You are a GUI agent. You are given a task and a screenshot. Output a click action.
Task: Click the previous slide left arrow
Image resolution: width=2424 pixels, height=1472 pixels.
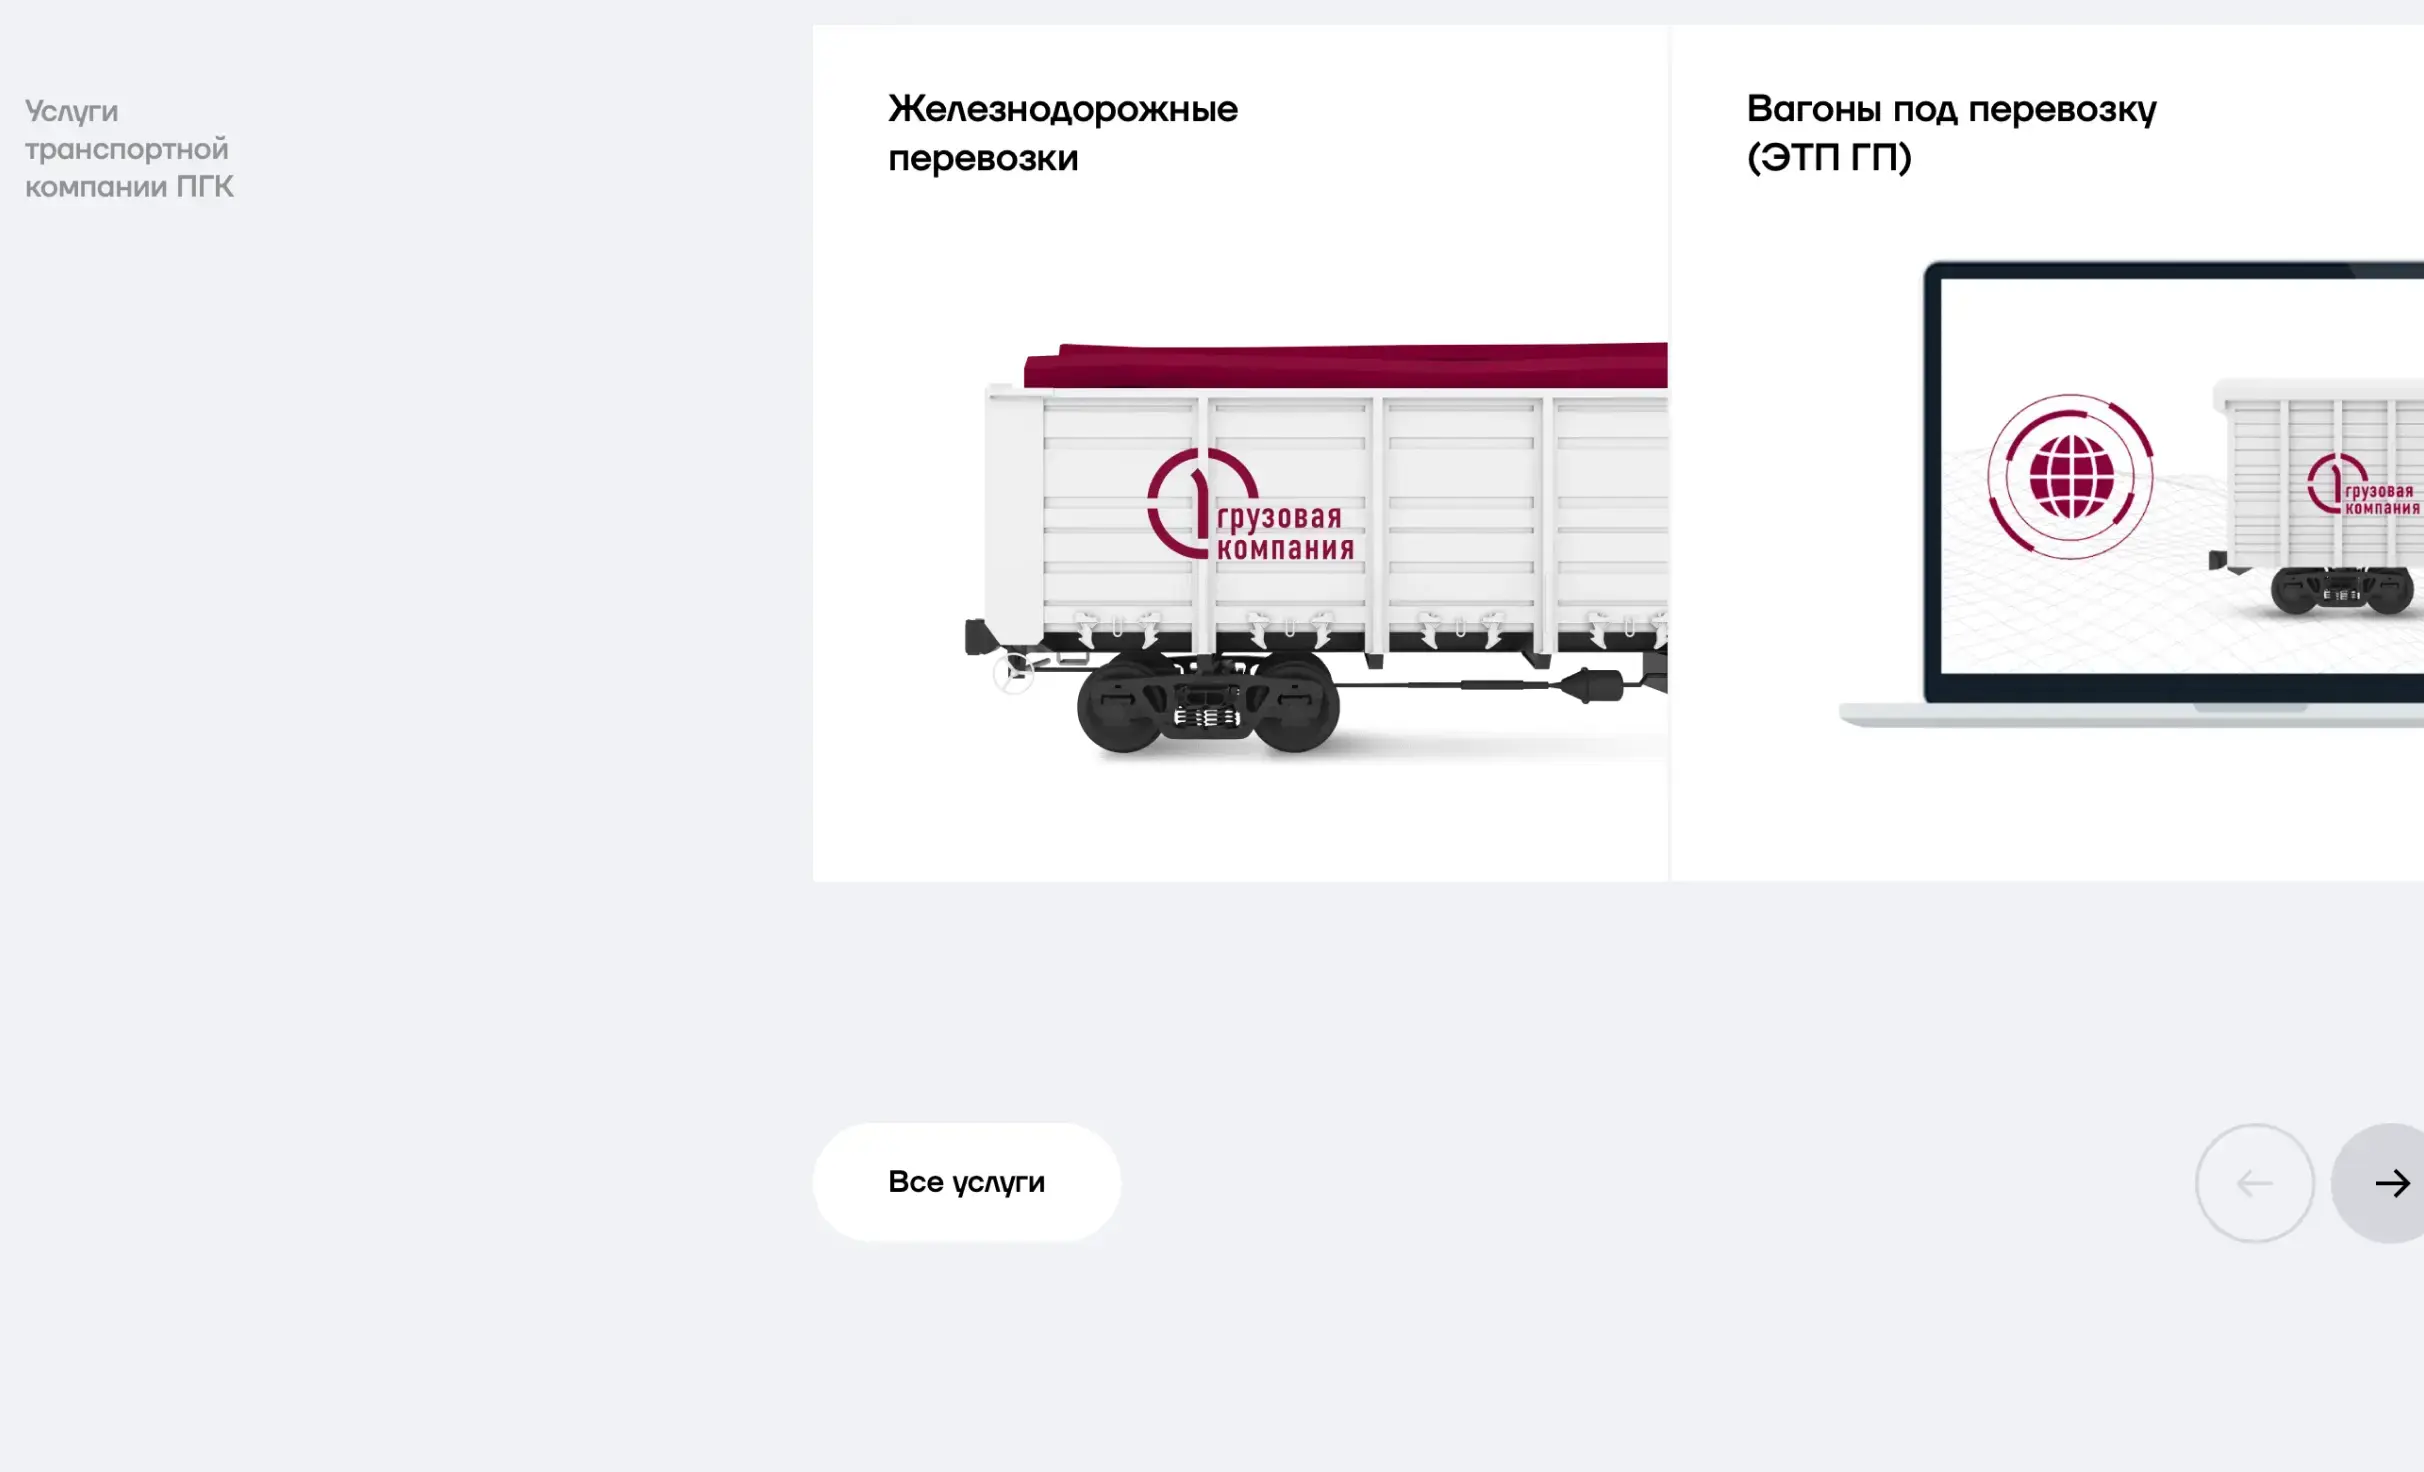click(2255, 1183)
